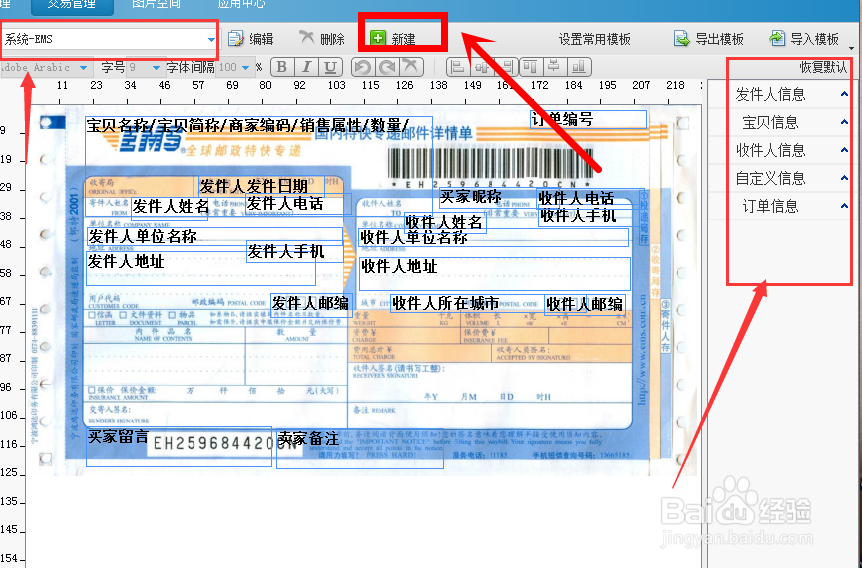Select the 收件人单位名称 field
This screenshot has width=862, height=568.
pos(493,238)
